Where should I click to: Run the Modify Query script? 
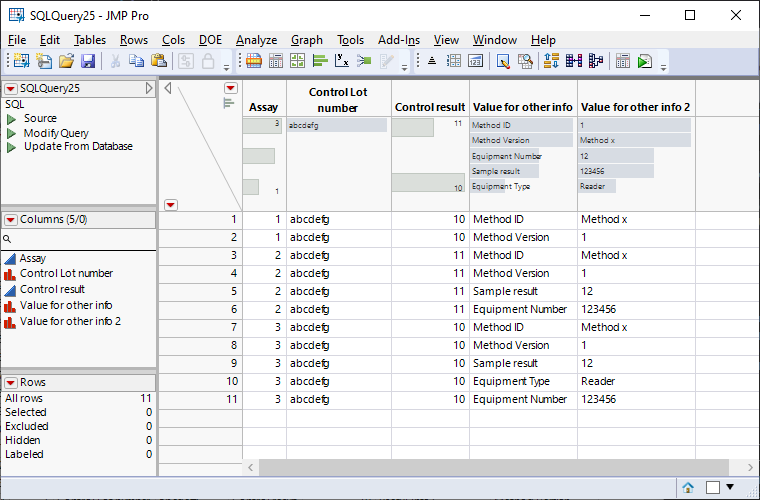point(11,134)
